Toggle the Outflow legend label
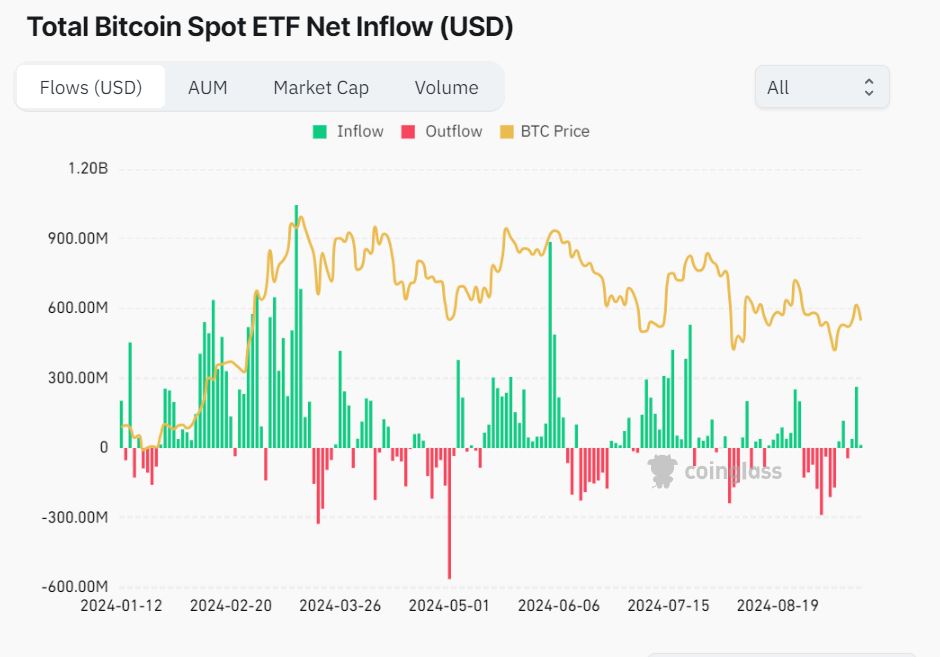Viewport: 940px width, 657px height. click(x=453, y=131)
